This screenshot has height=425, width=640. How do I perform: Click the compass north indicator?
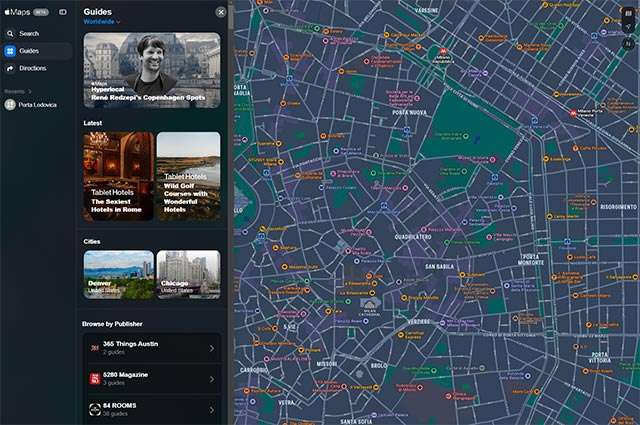click(x=627, y=45)
